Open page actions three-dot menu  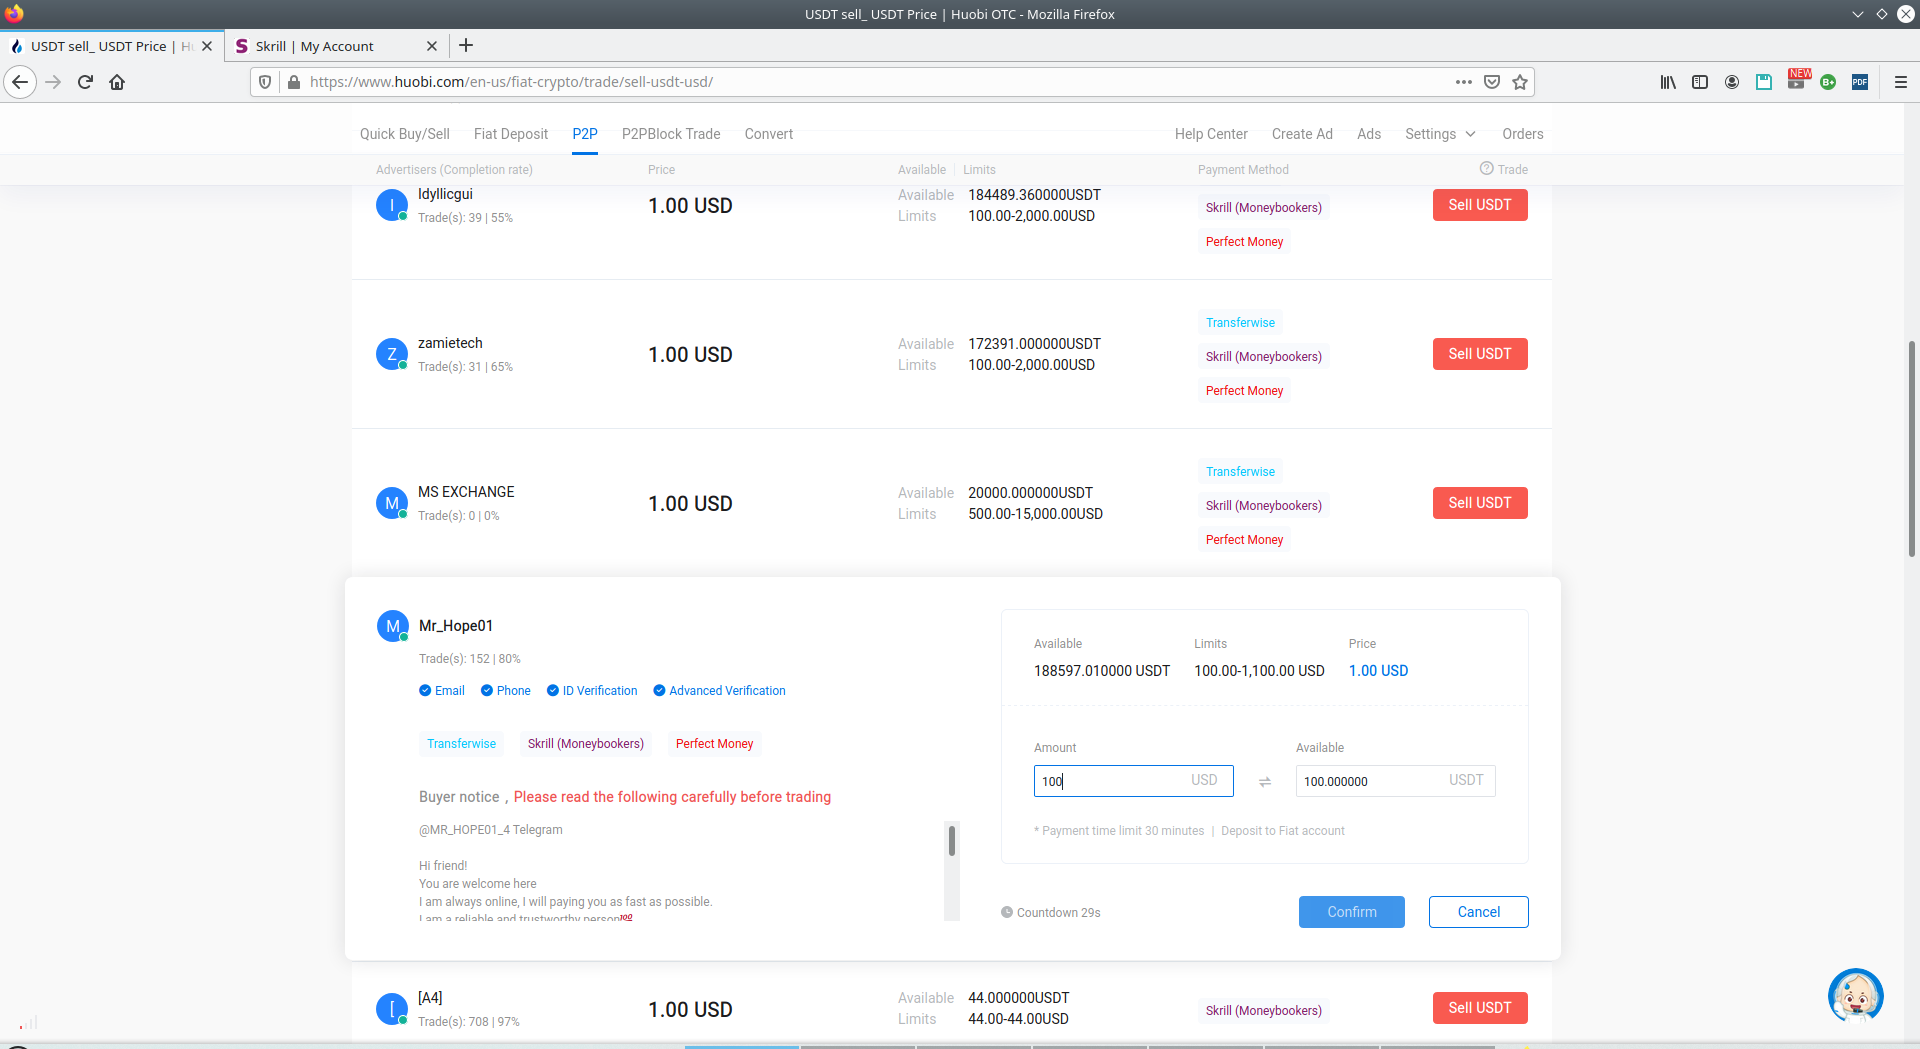pos(1464,82)
